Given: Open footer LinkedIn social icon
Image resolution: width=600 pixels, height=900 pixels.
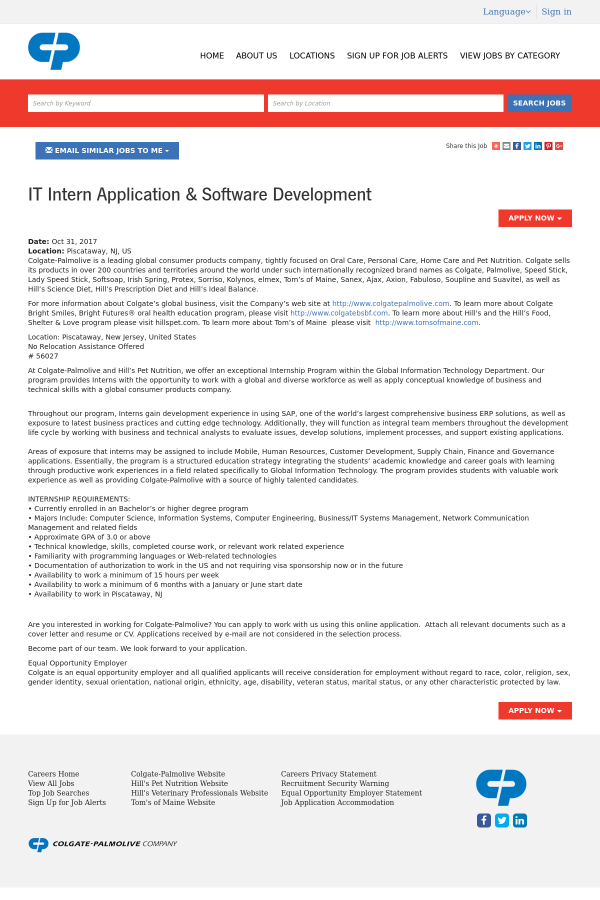Looking at the screenshot, I should point(520,820).
